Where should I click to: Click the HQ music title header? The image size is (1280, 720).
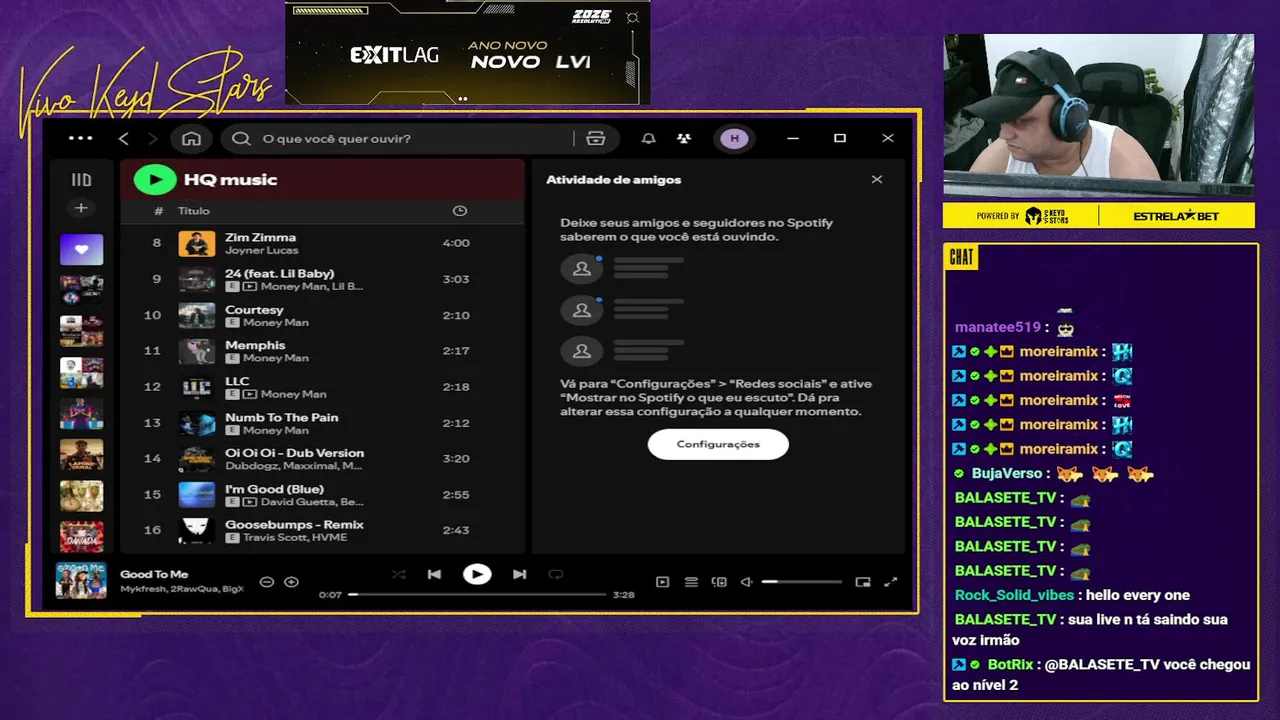(230, 180)
